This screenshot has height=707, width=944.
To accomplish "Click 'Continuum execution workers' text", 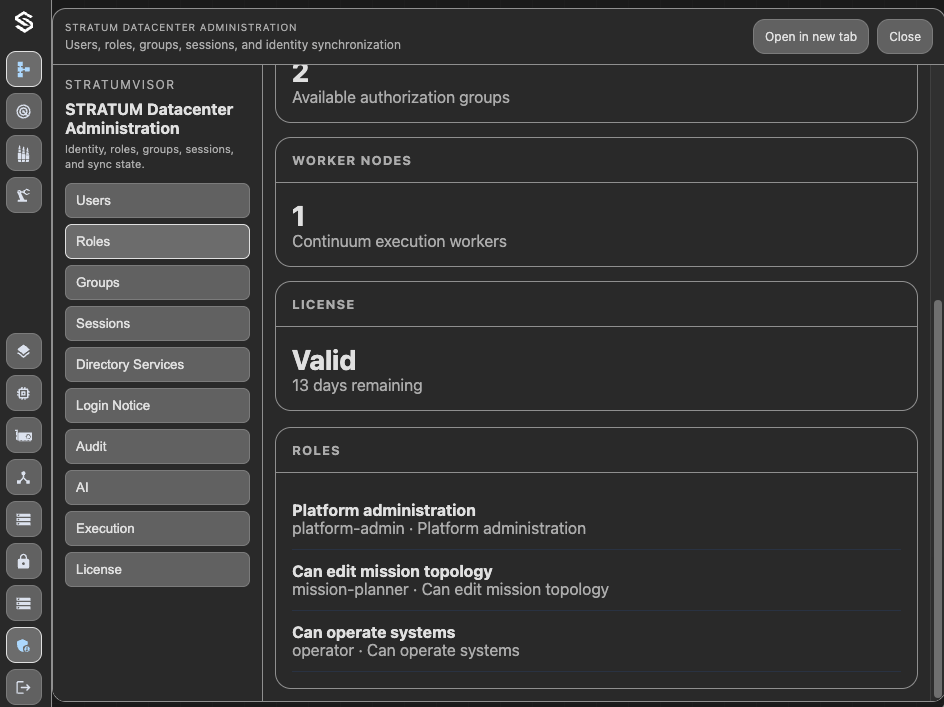I will coord(399,241).
